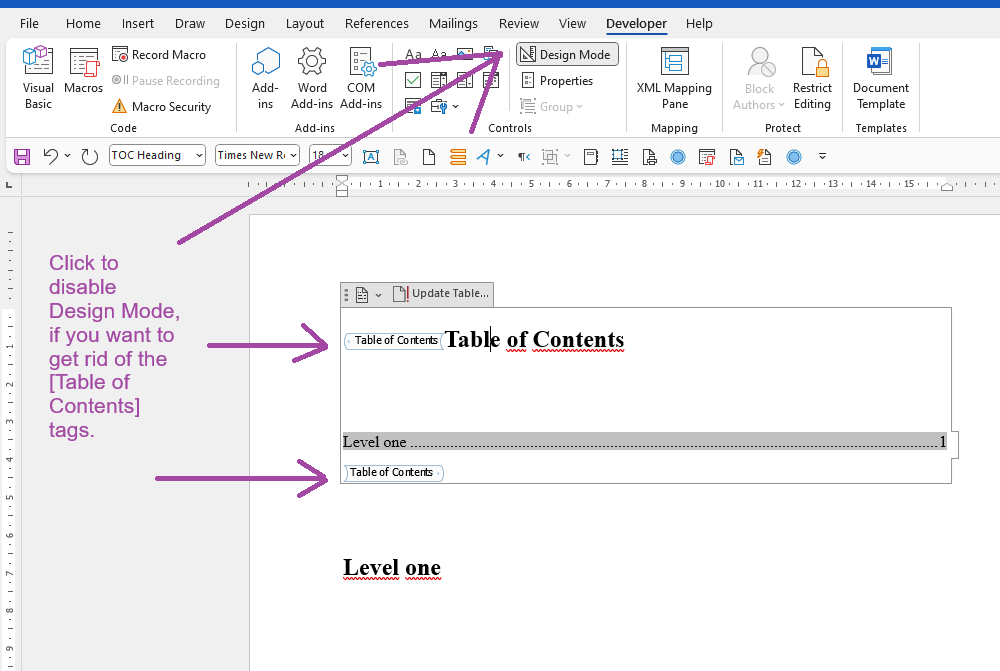Switch to the Mailings tab
Viewport: 1000px width, 671px height.
(453, 24)
